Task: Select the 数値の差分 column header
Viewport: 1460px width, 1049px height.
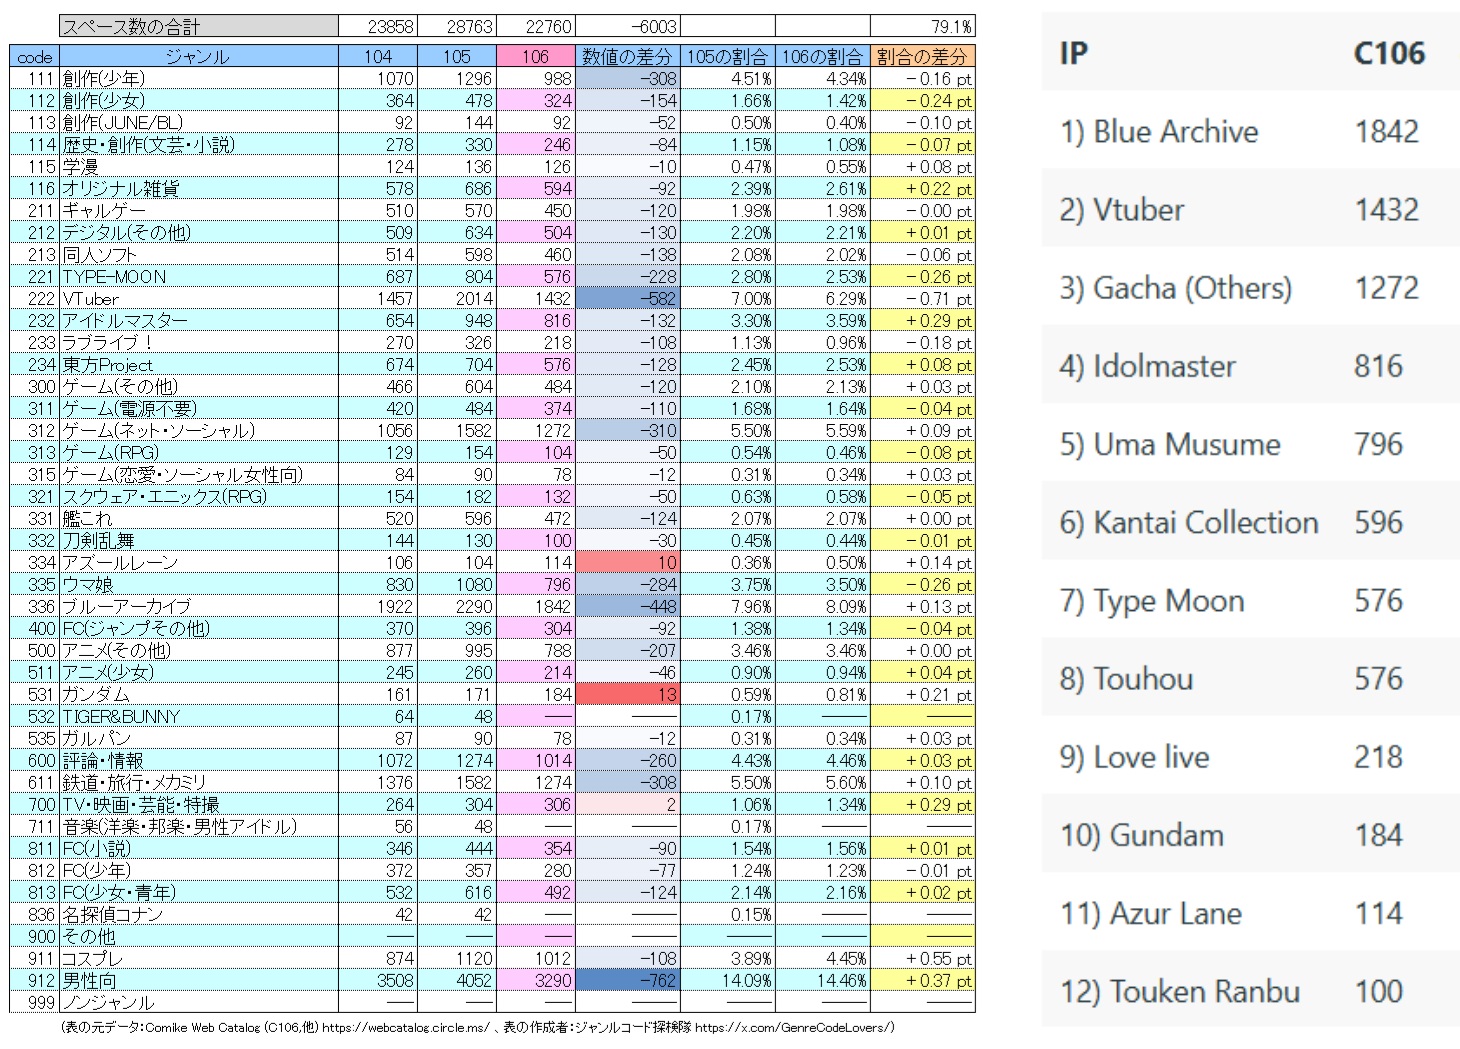Action: [x=628, y=57]
